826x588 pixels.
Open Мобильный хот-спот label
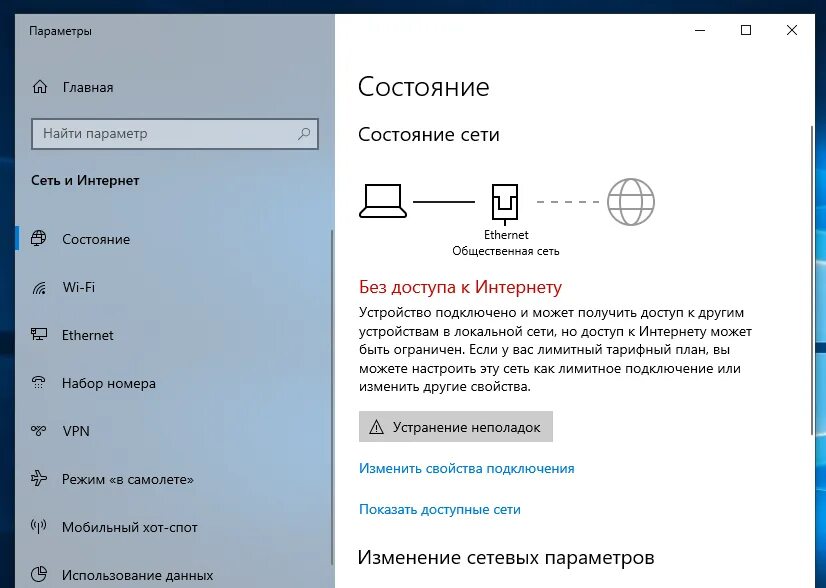[130, 527]
